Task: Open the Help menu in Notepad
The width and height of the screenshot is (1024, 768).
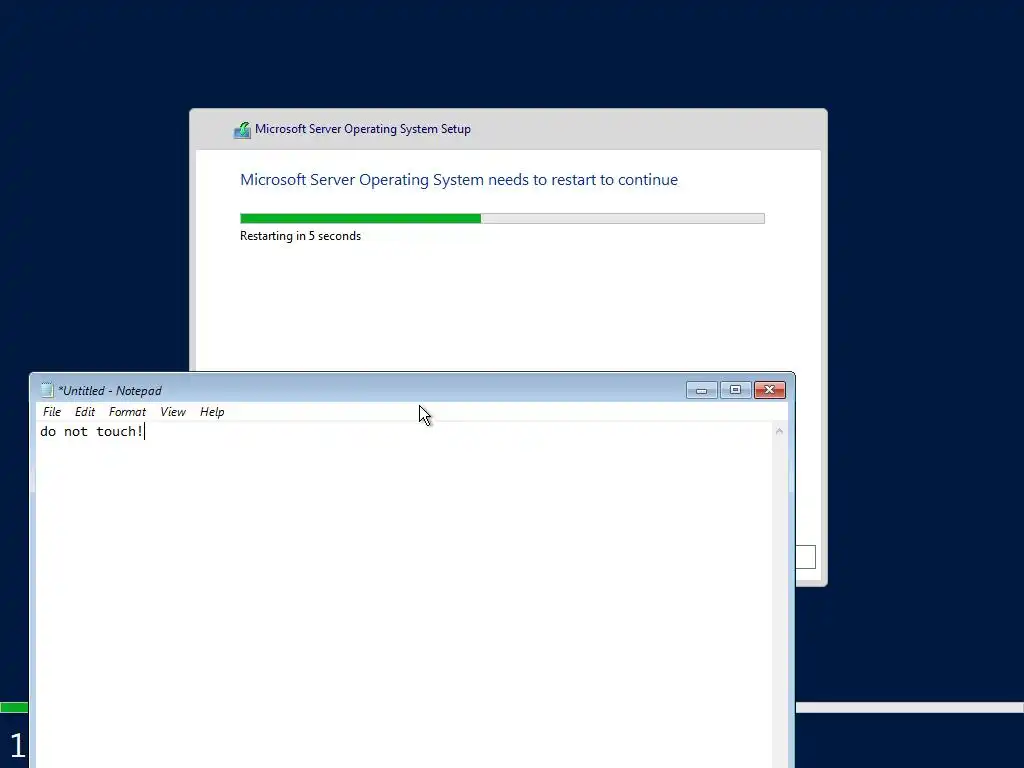Action: [212, 411]
